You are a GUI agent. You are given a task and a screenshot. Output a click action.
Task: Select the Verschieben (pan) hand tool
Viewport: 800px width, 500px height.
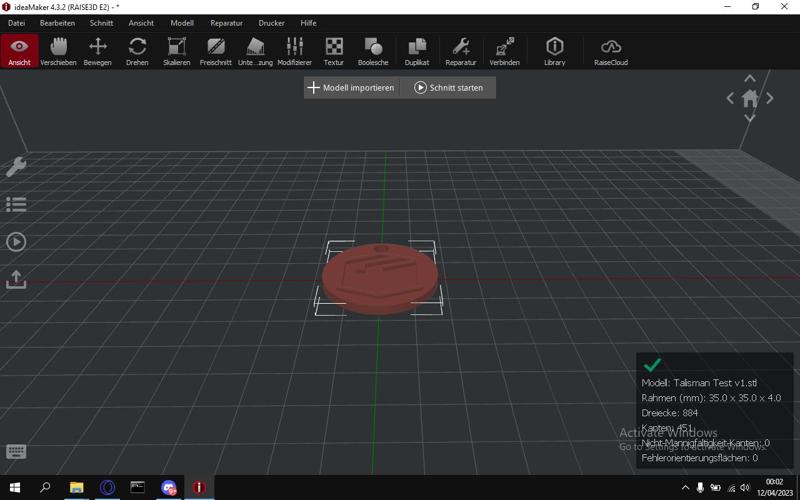click(x=58, y=50)
